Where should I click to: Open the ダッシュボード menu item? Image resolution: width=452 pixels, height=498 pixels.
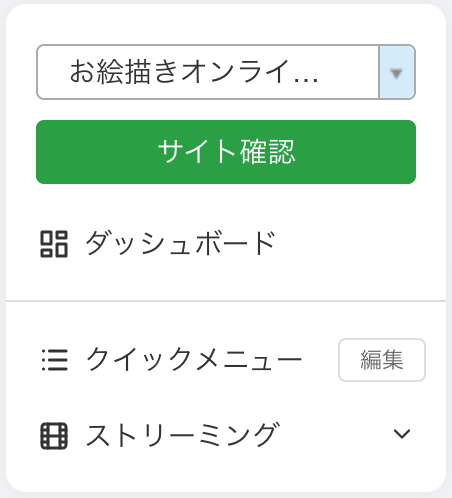159,244
